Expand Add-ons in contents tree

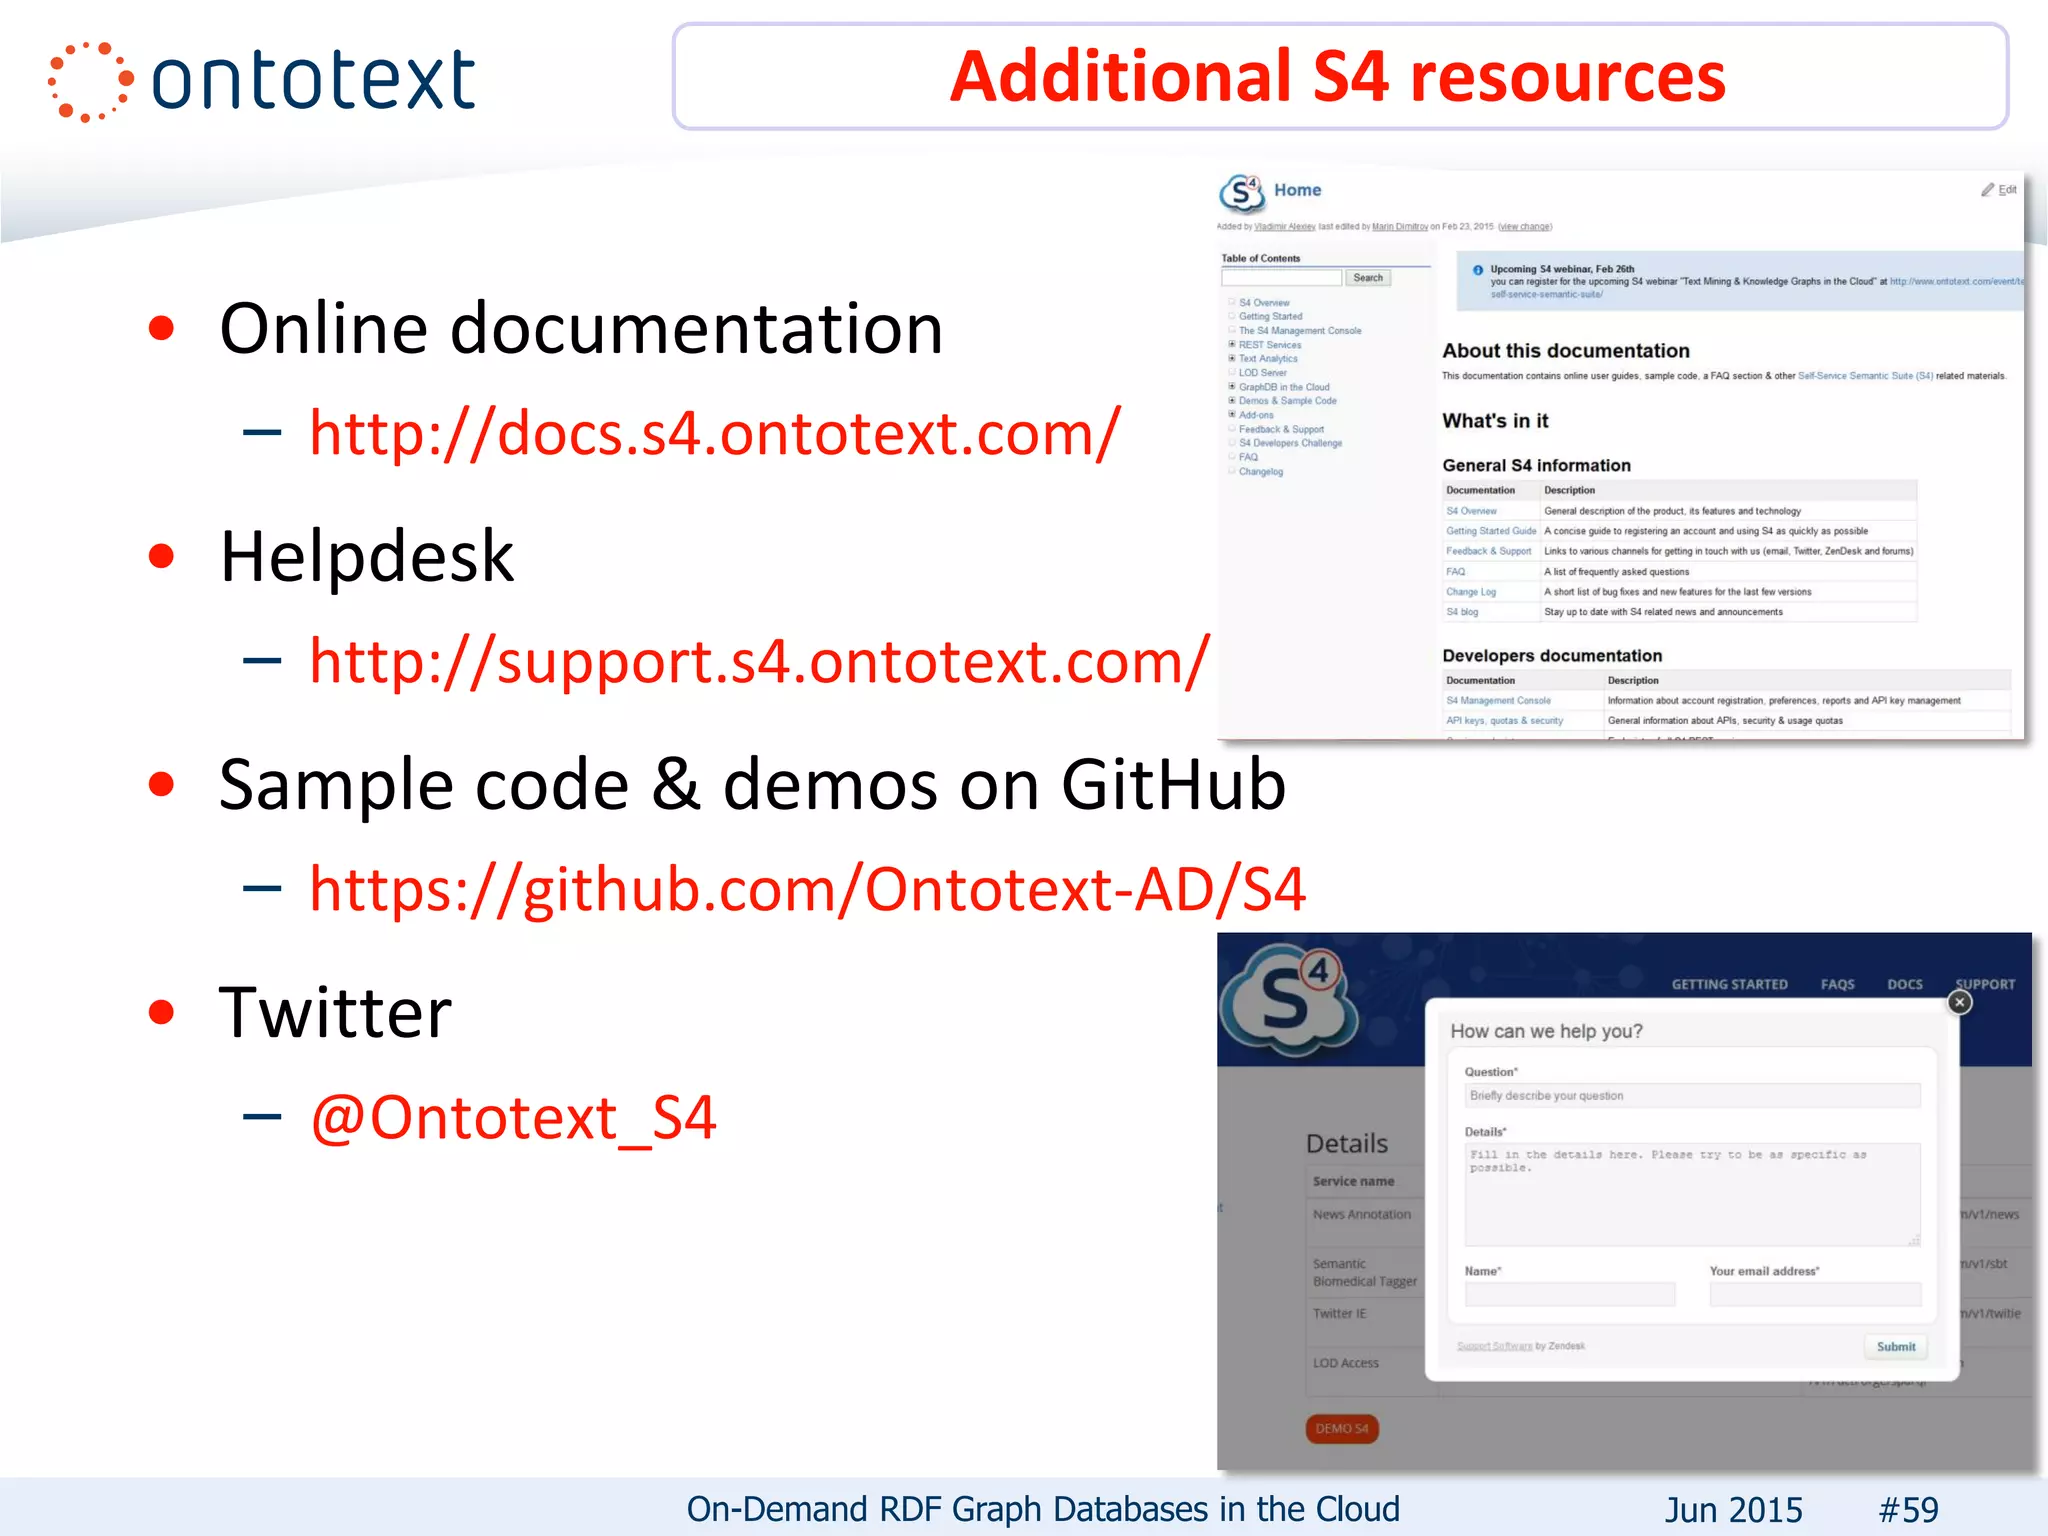click(x=1232, y=415)
